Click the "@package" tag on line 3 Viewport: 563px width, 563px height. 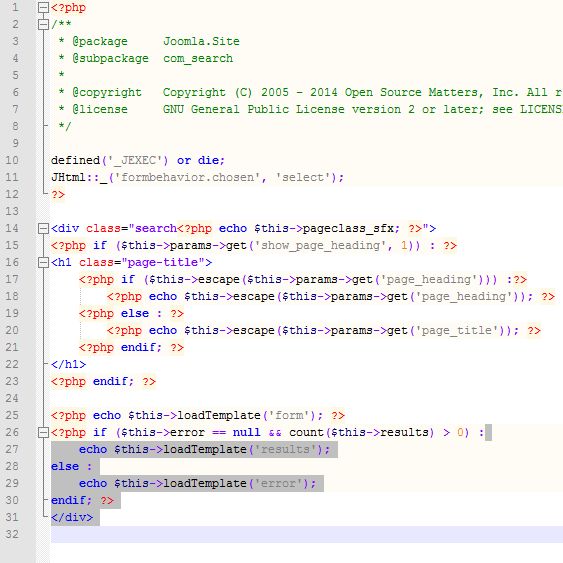(x=100, y=42)
